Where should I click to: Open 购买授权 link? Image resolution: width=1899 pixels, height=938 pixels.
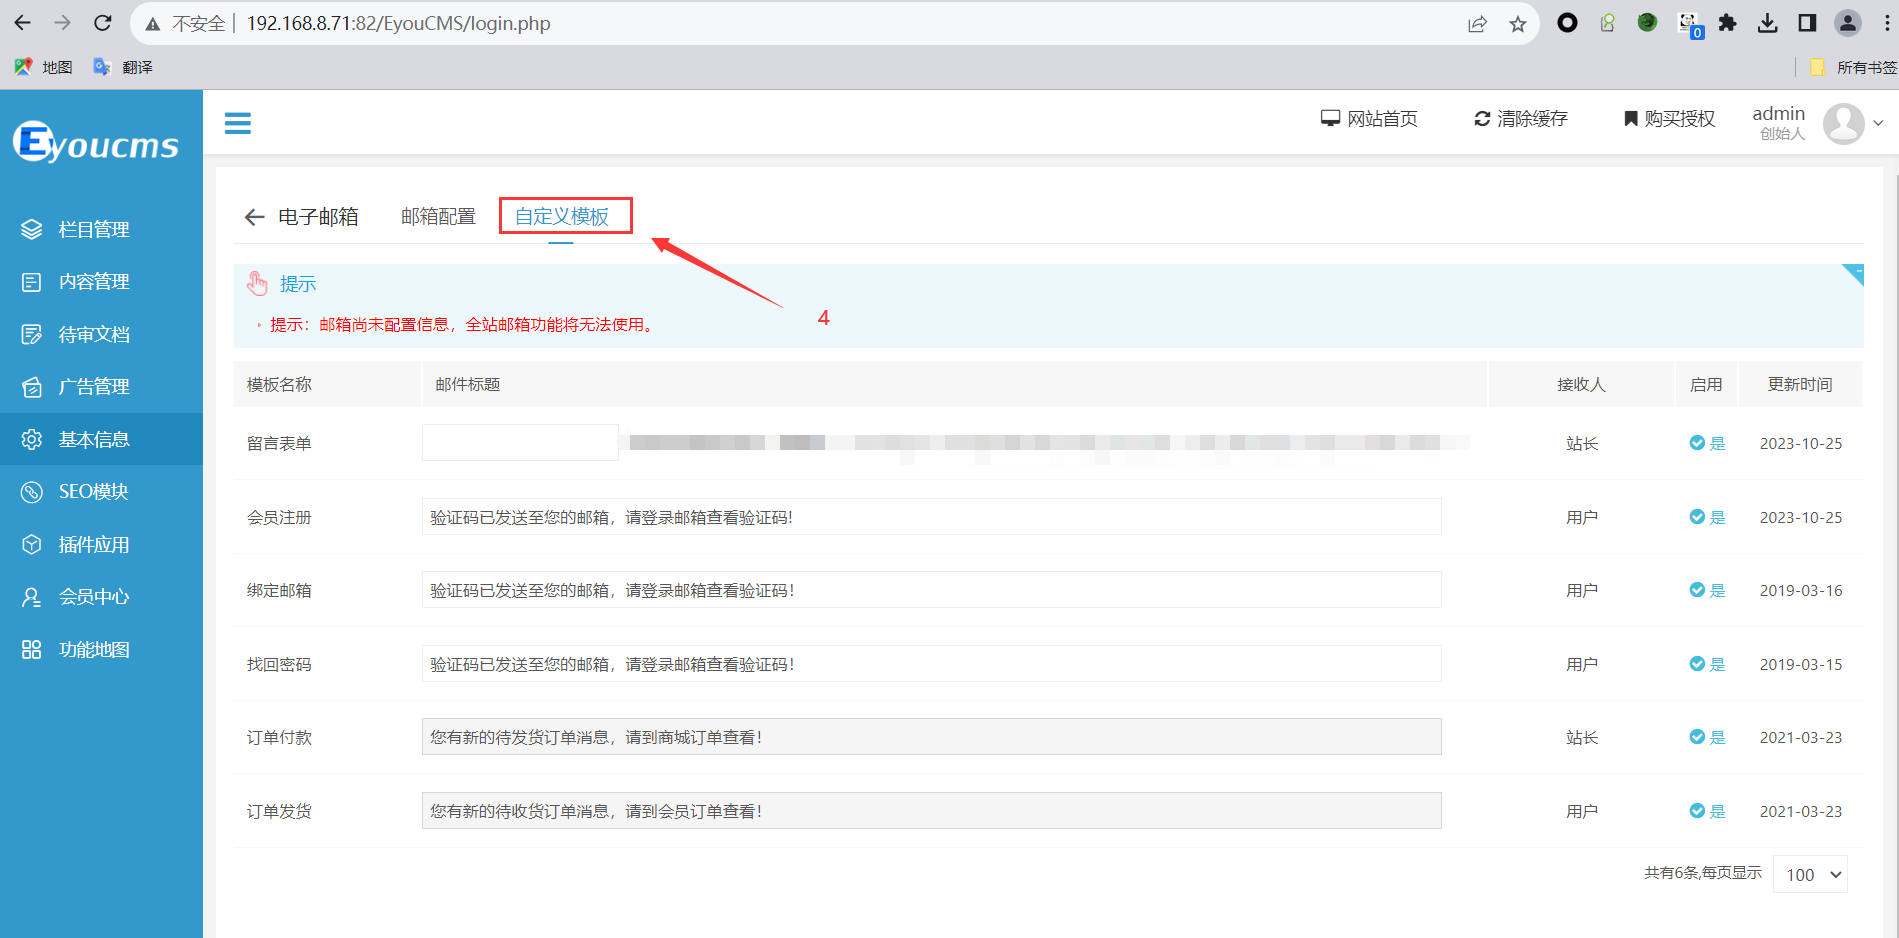click(1669, 119)
